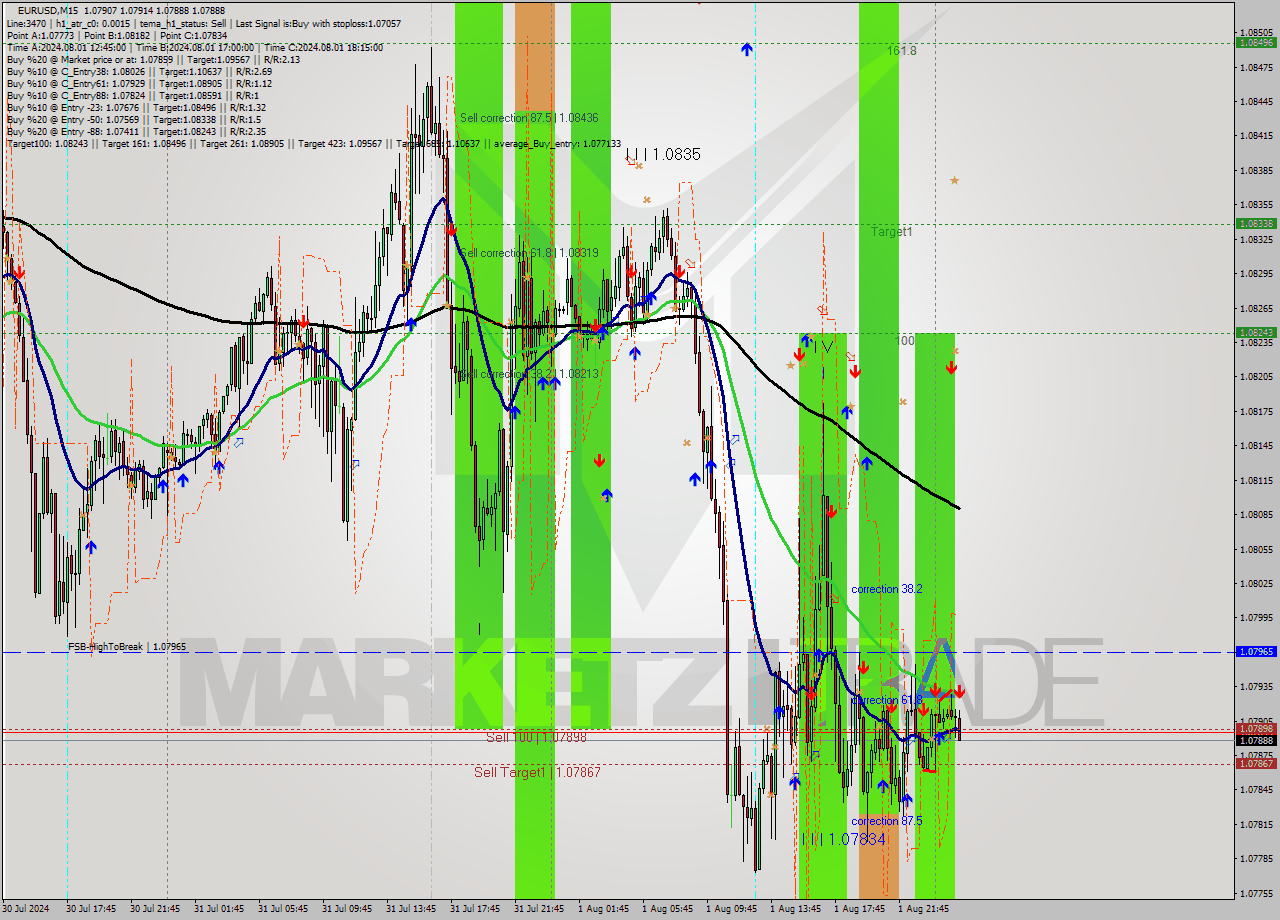Click the 1.08415 price scale value

pos(1256,136)
